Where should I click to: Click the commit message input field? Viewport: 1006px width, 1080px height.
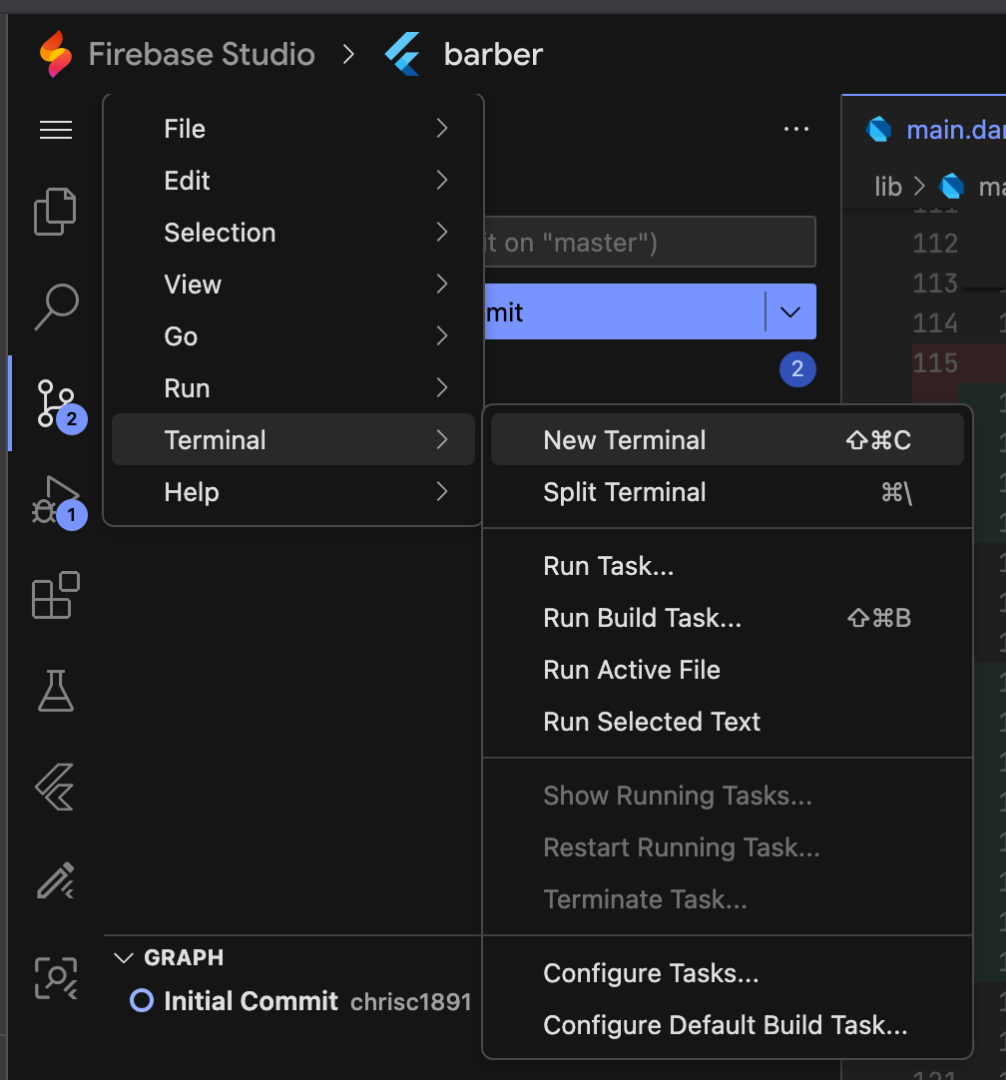pyautogui.click(x=650, y=243)
